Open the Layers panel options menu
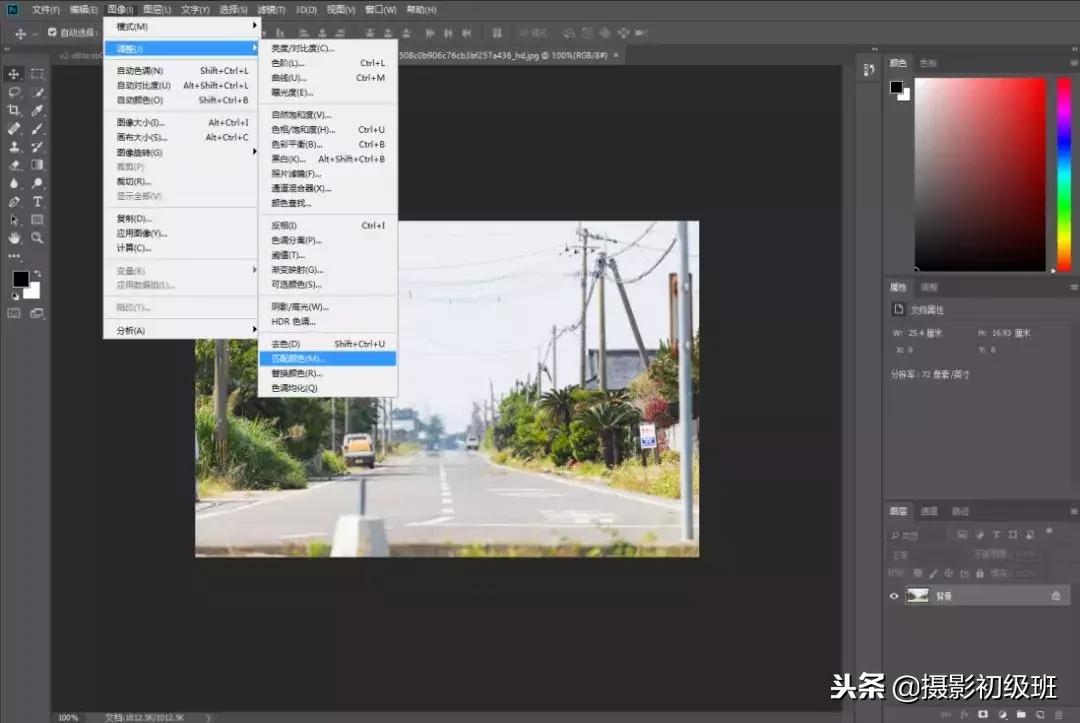Image resolution: width=1080 pixels, height=723 pixels. pos(1073,512)
